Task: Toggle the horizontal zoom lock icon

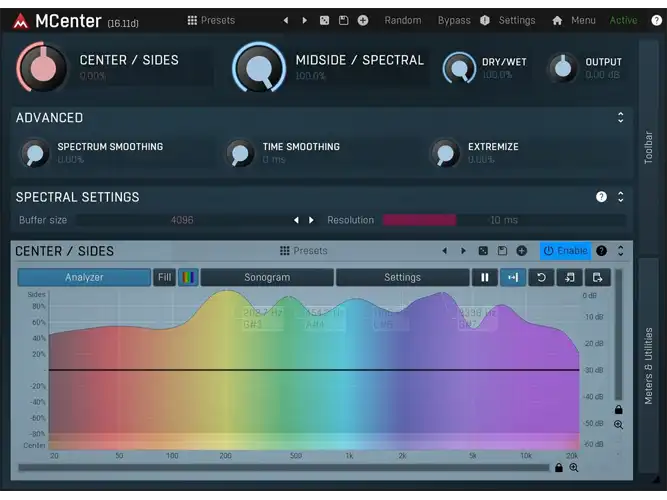Action: coord(559,468)
